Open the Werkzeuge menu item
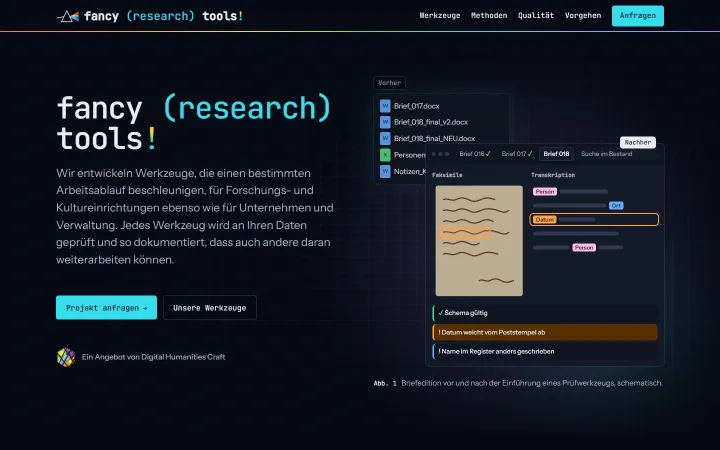This screenshot has height=450, width=720. (439, 16)
